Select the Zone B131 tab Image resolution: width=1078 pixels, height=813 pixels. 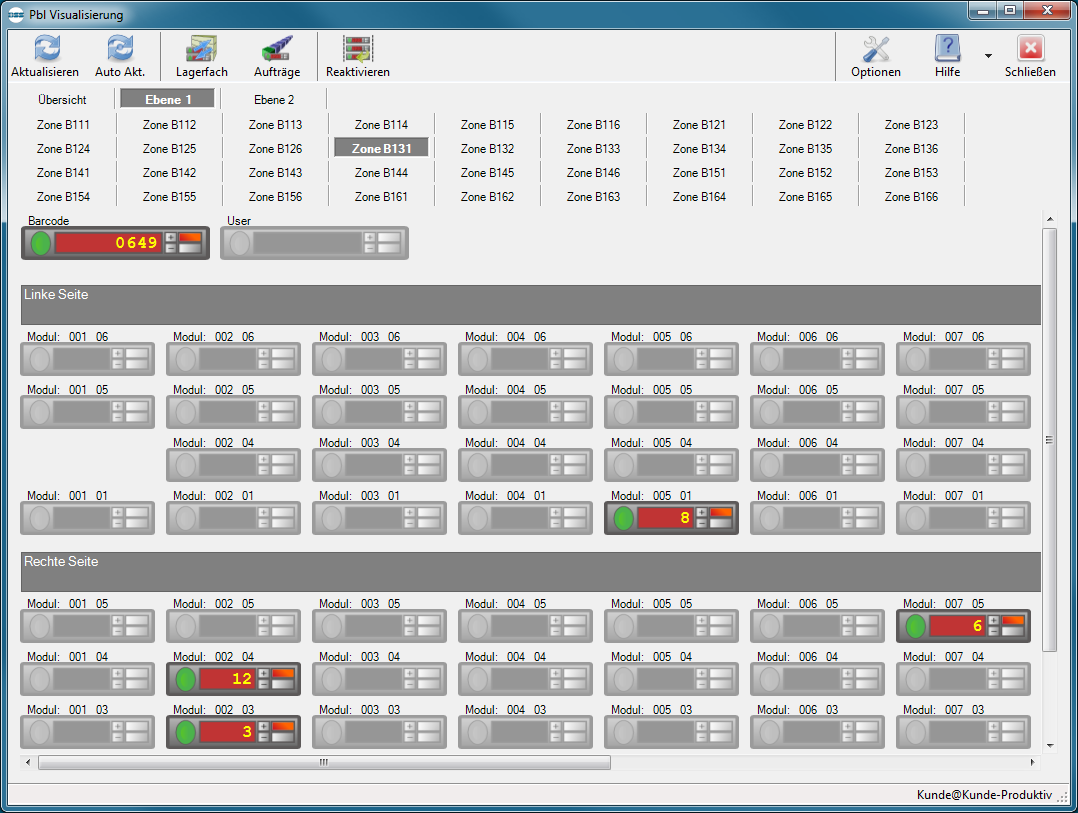coord(381,148)
